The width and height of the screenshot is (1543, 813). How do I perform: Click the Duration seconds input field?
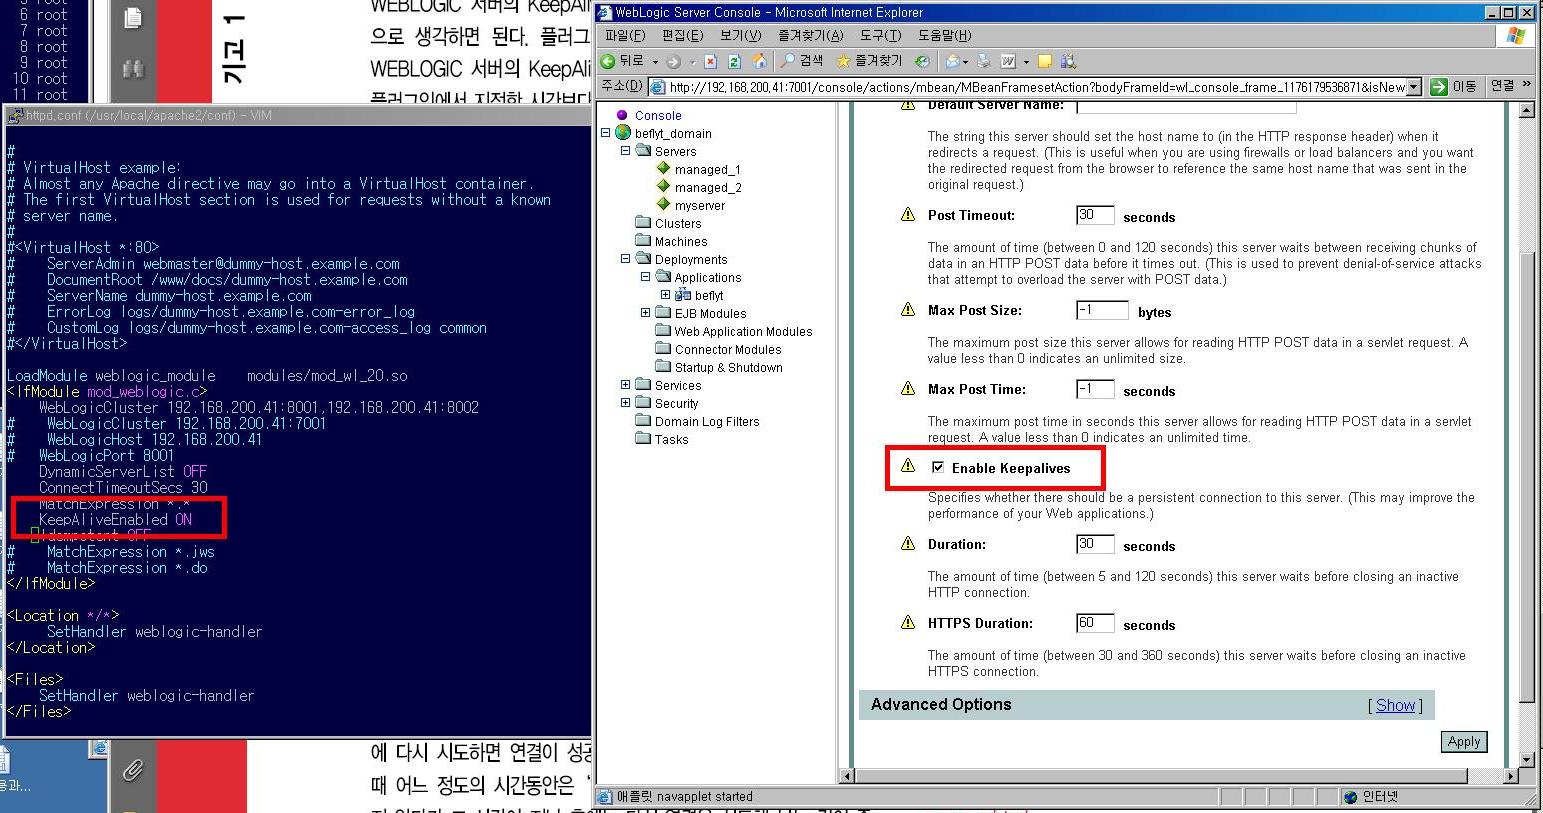[1094, 544]
